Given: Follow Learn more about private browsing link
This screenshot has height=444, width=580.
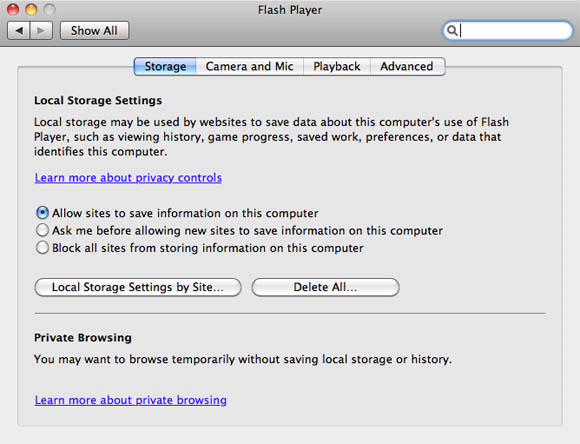Looking at the screenshot, I should pyautogui.click(x=131, y=400).
